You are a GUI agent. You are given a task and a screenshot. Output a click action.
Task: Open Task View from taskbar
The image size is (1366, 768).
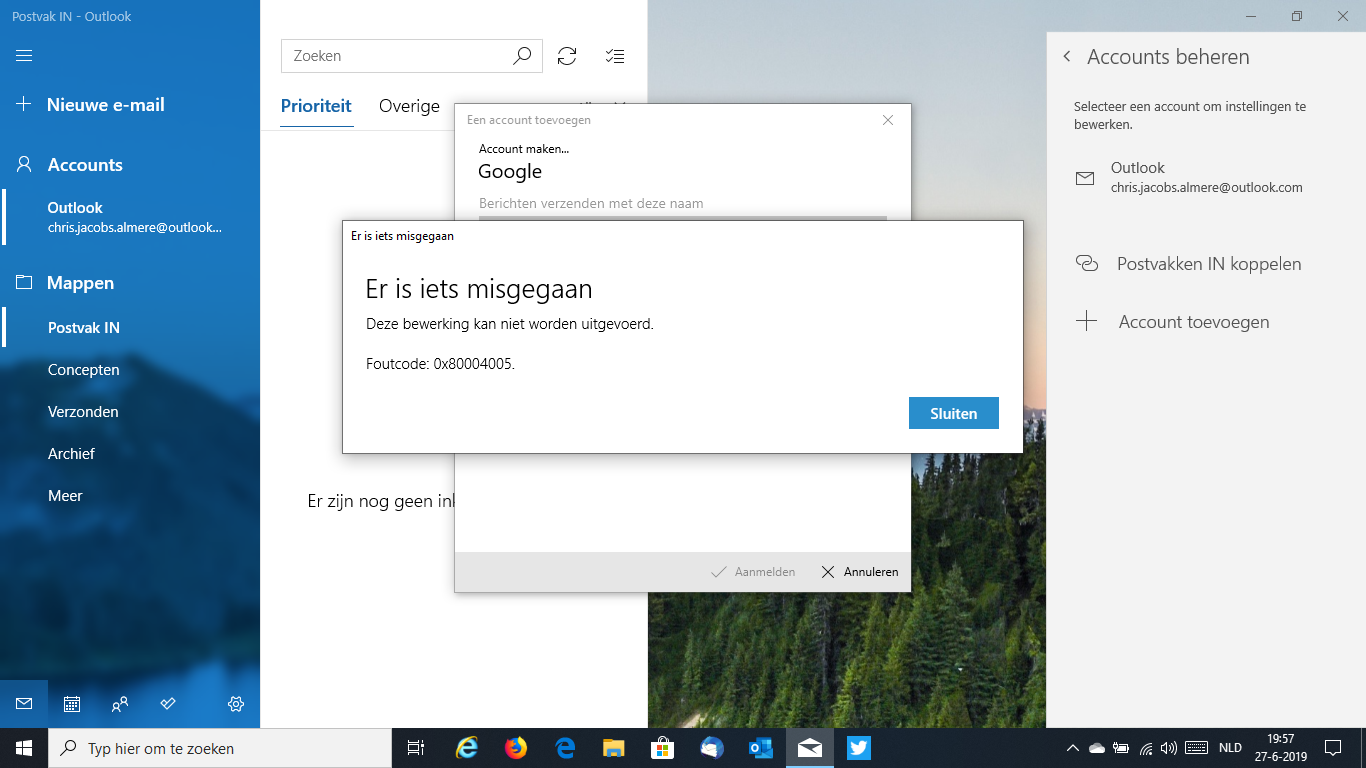[x=416, y=748]
